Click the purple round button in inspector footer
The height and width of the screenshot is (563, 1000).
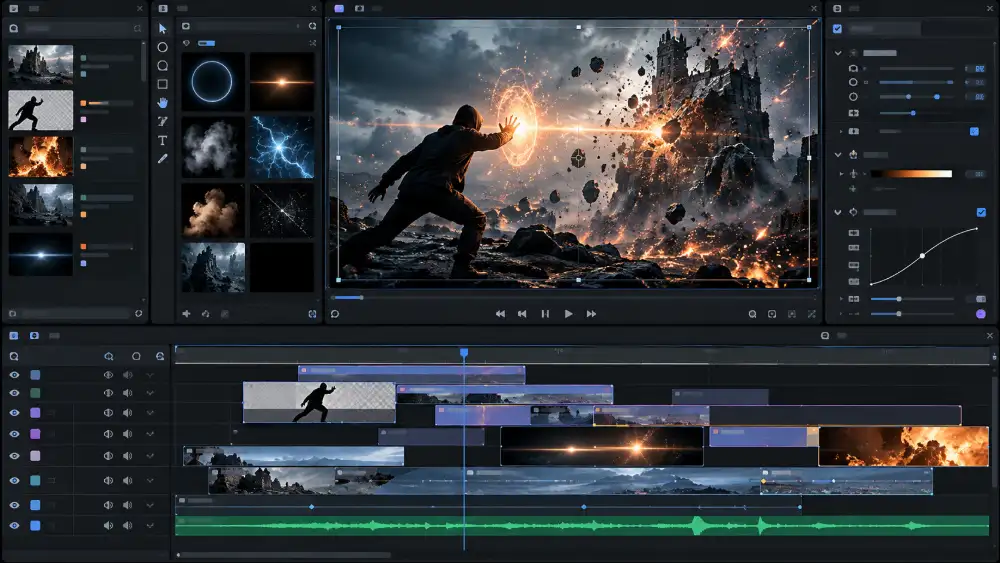981,314
